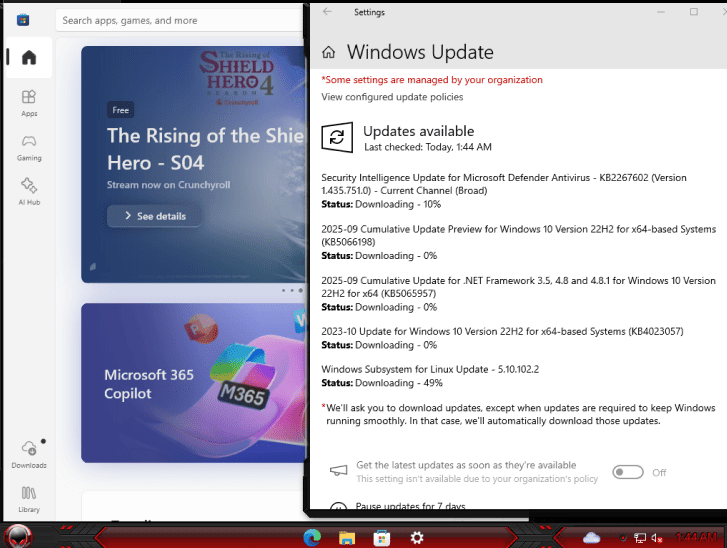The image size is (727, 548).
Task: Click the Settings back arrow
Action: coord(327,12)
